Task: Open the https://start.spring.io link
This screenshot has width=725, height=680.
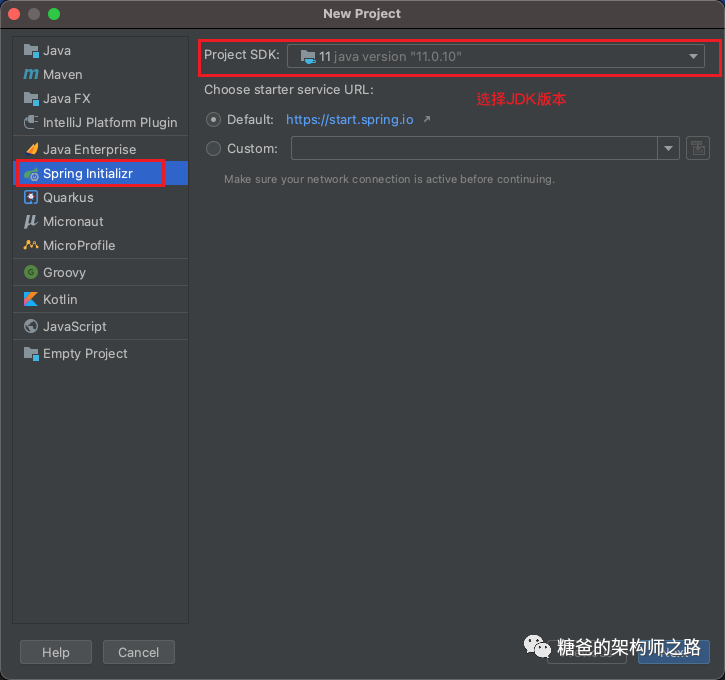Action: (350, 120)
